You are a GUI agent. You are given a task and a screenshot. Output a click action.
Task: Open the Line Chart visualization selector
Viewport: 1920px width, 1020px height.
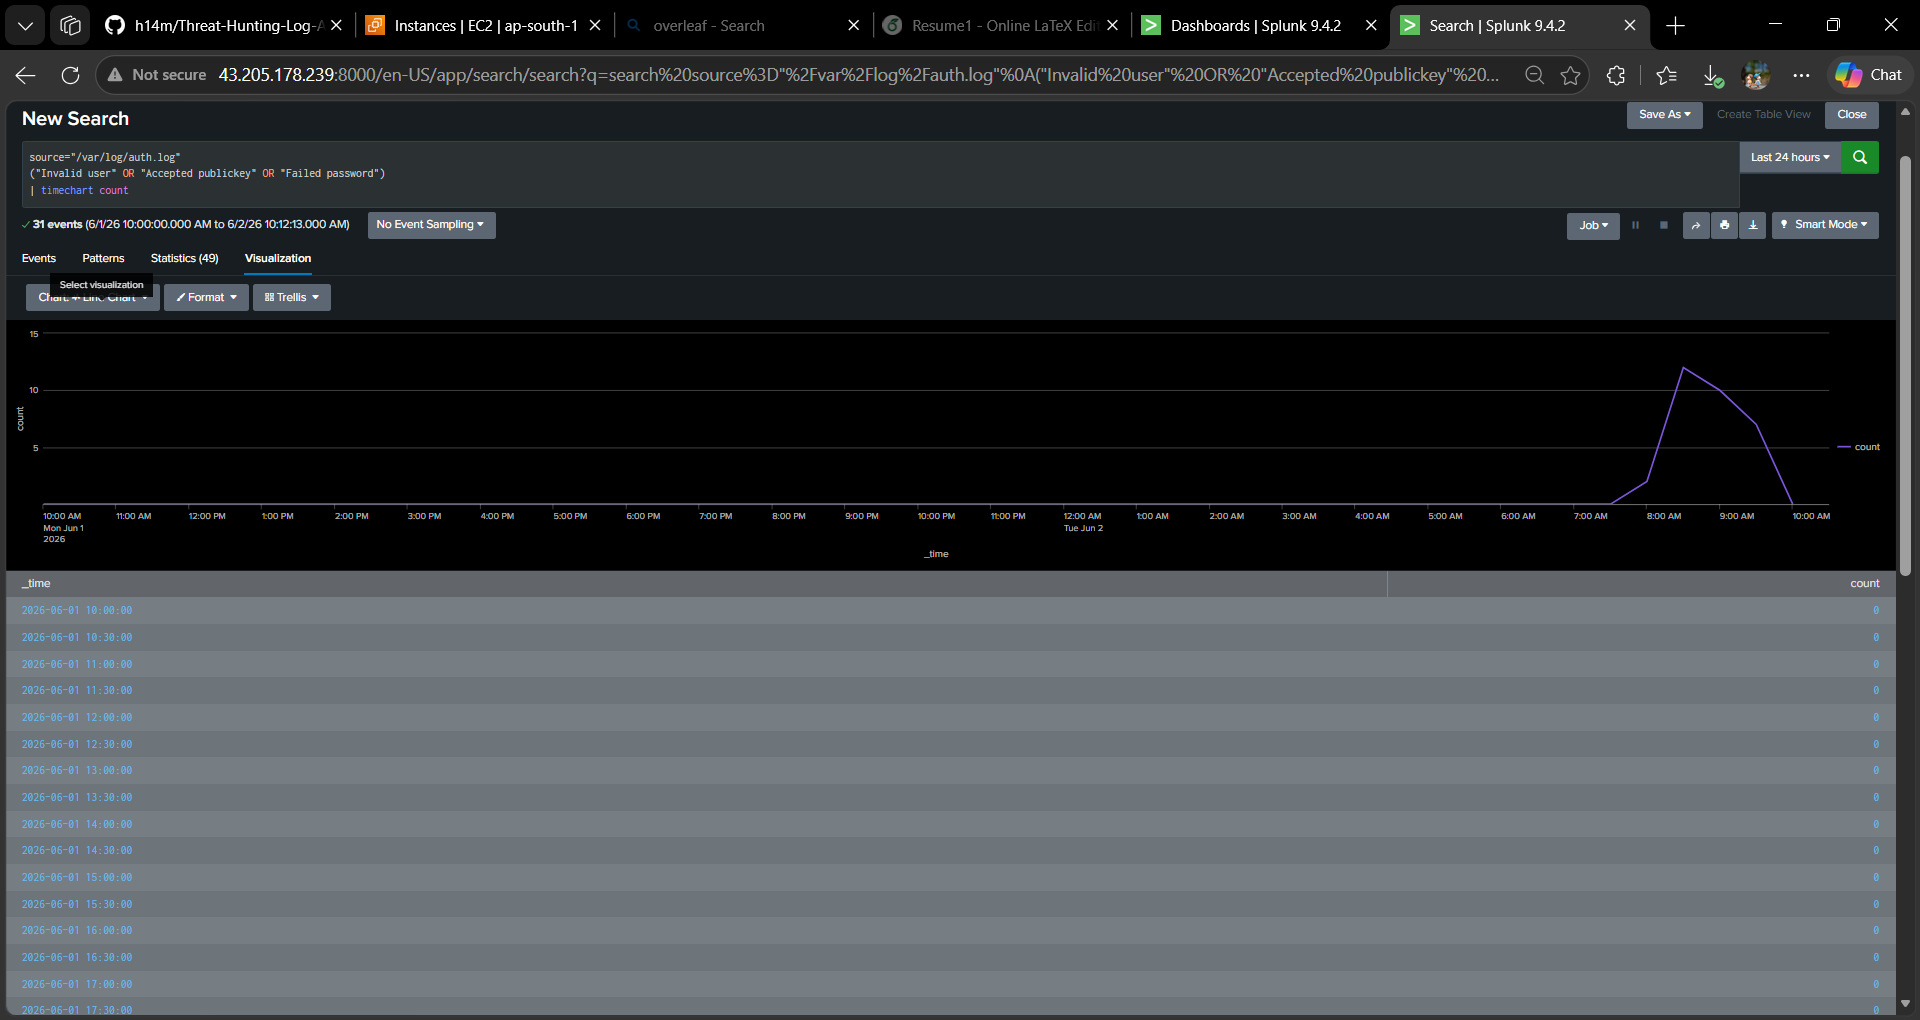click(x=92, y=298)
